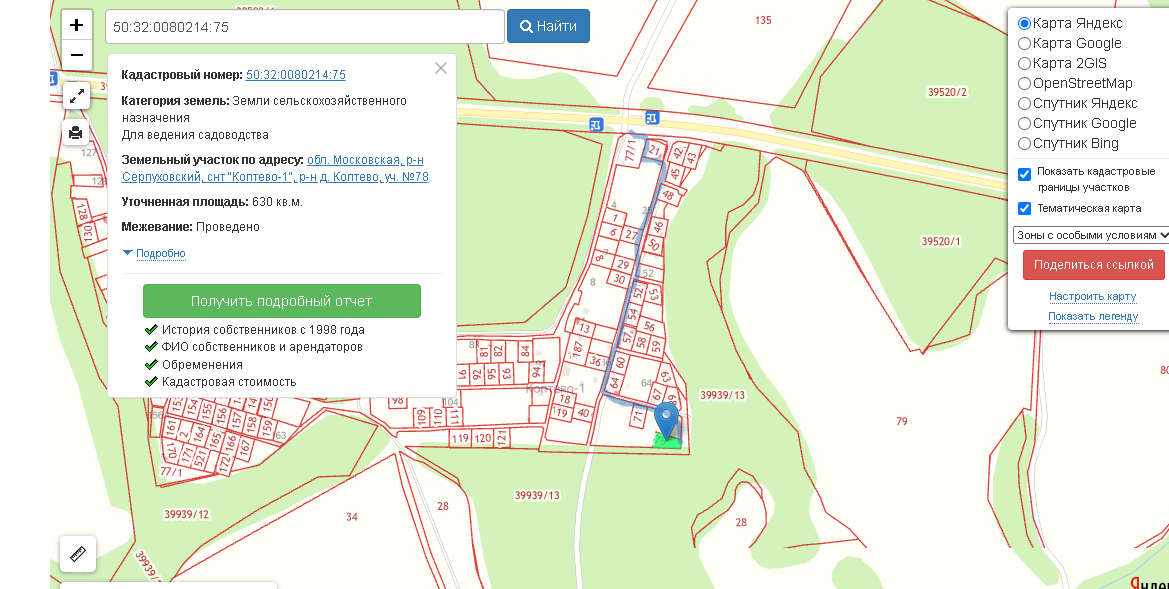Click the green highlighted parcel 78
Image resolution: width=1169 pixels, height=589 pixels.
[666, 441]
